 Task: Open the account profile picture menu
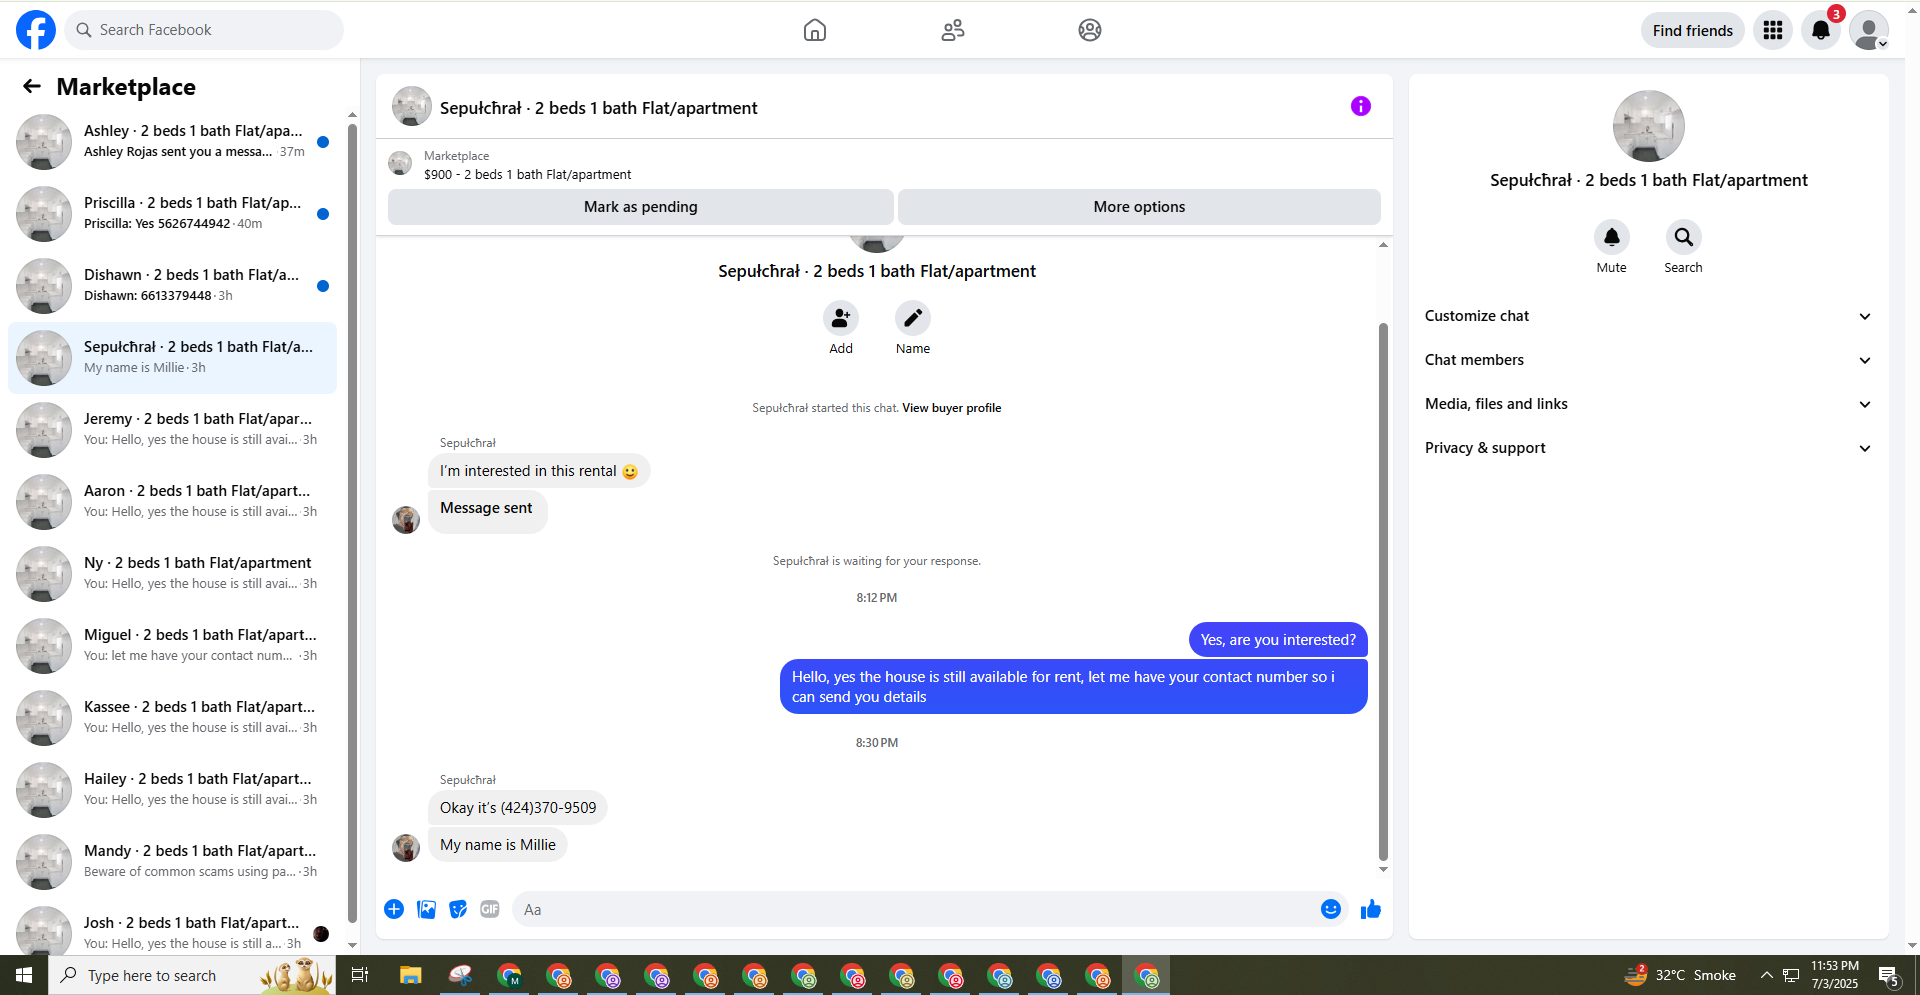1869,30
